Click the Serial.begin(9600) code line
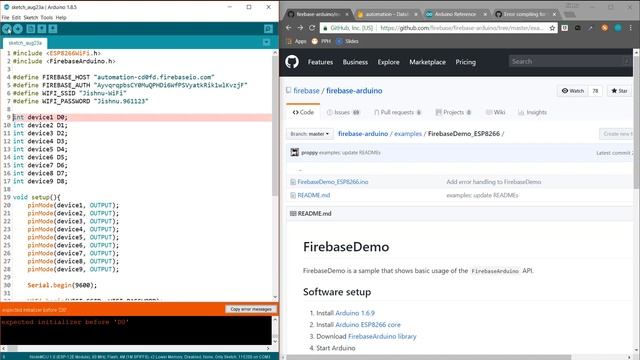The image size is (640, 360). [x=62, y=285]
